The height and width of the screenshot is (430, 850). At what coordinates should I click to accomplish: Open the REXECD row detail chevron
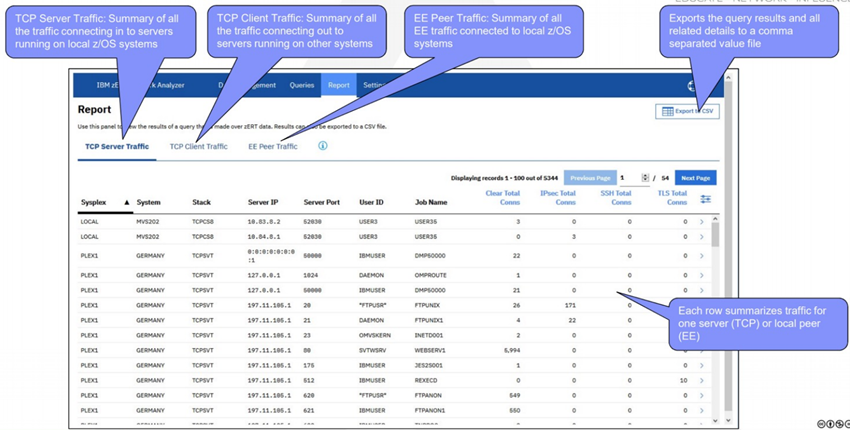[x=701, y=381]
